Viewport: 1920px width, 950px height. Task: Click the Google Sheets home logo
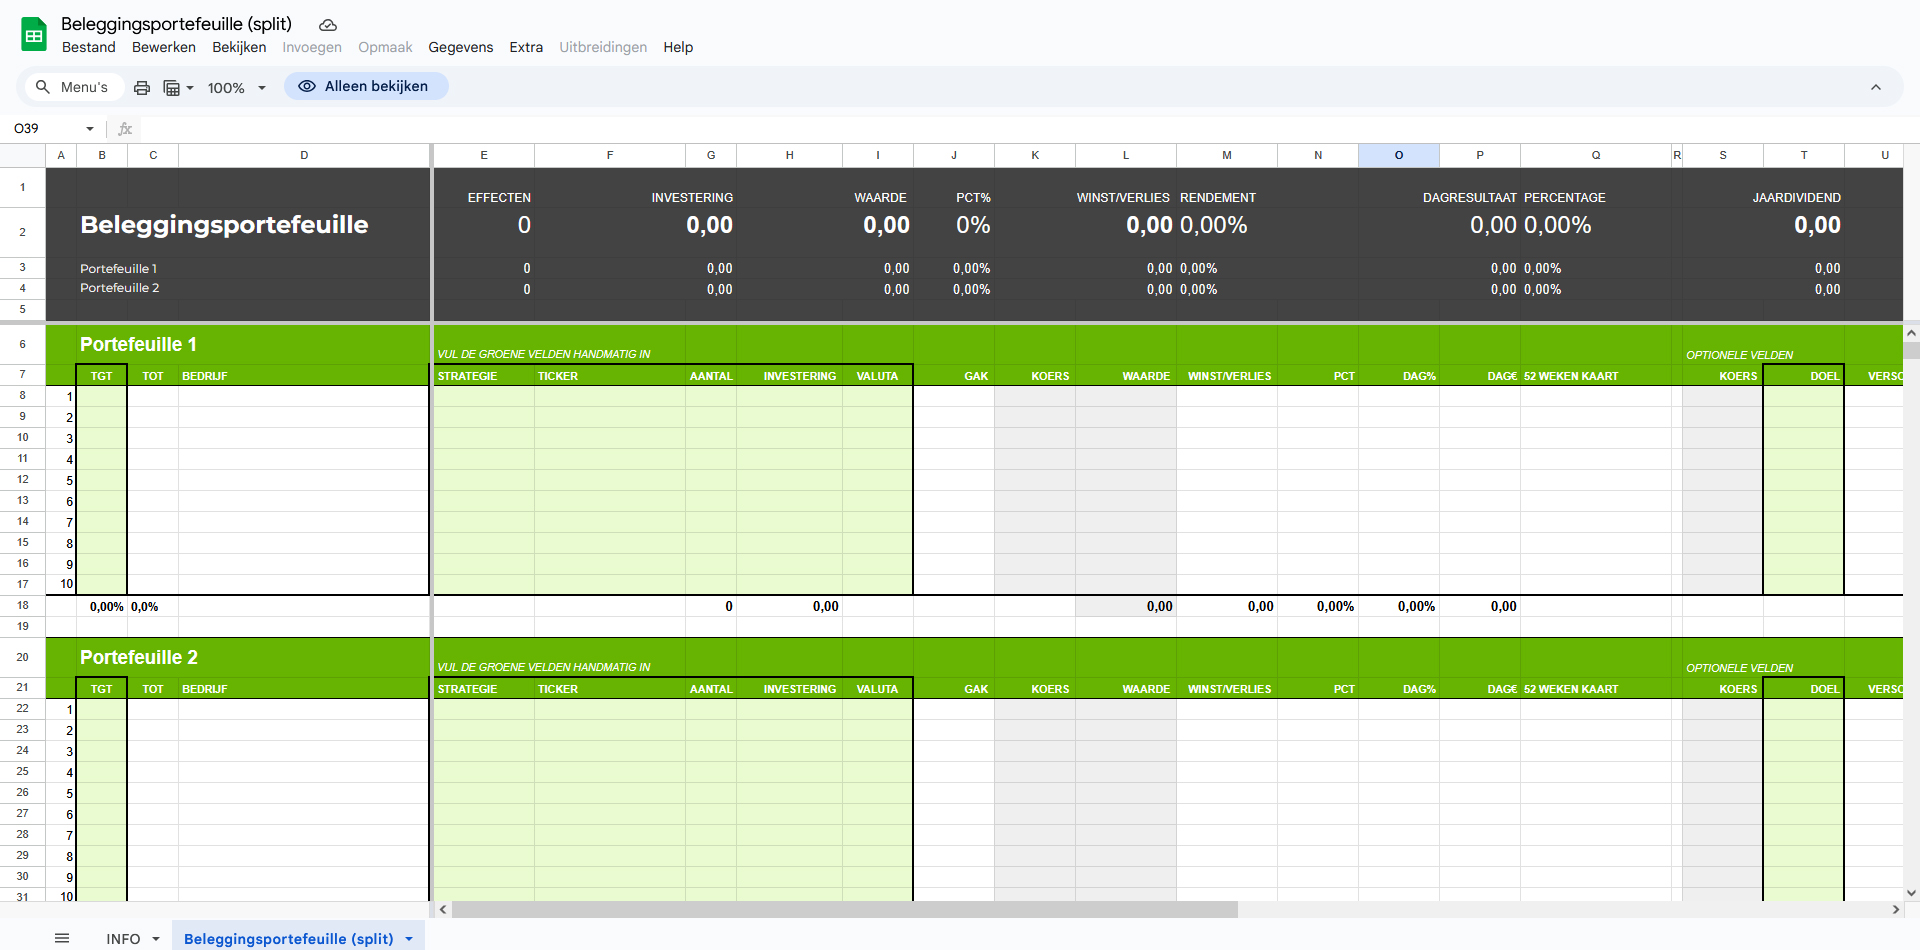[34, 35]
